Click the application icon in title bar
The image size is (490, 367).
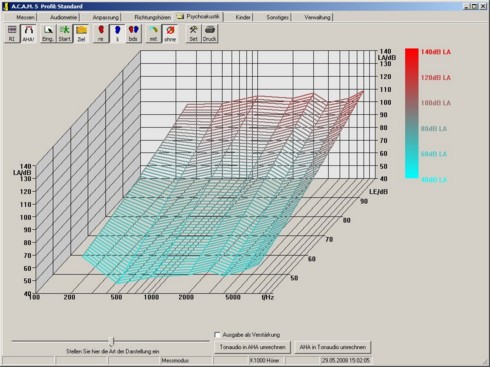click(6, 6)
